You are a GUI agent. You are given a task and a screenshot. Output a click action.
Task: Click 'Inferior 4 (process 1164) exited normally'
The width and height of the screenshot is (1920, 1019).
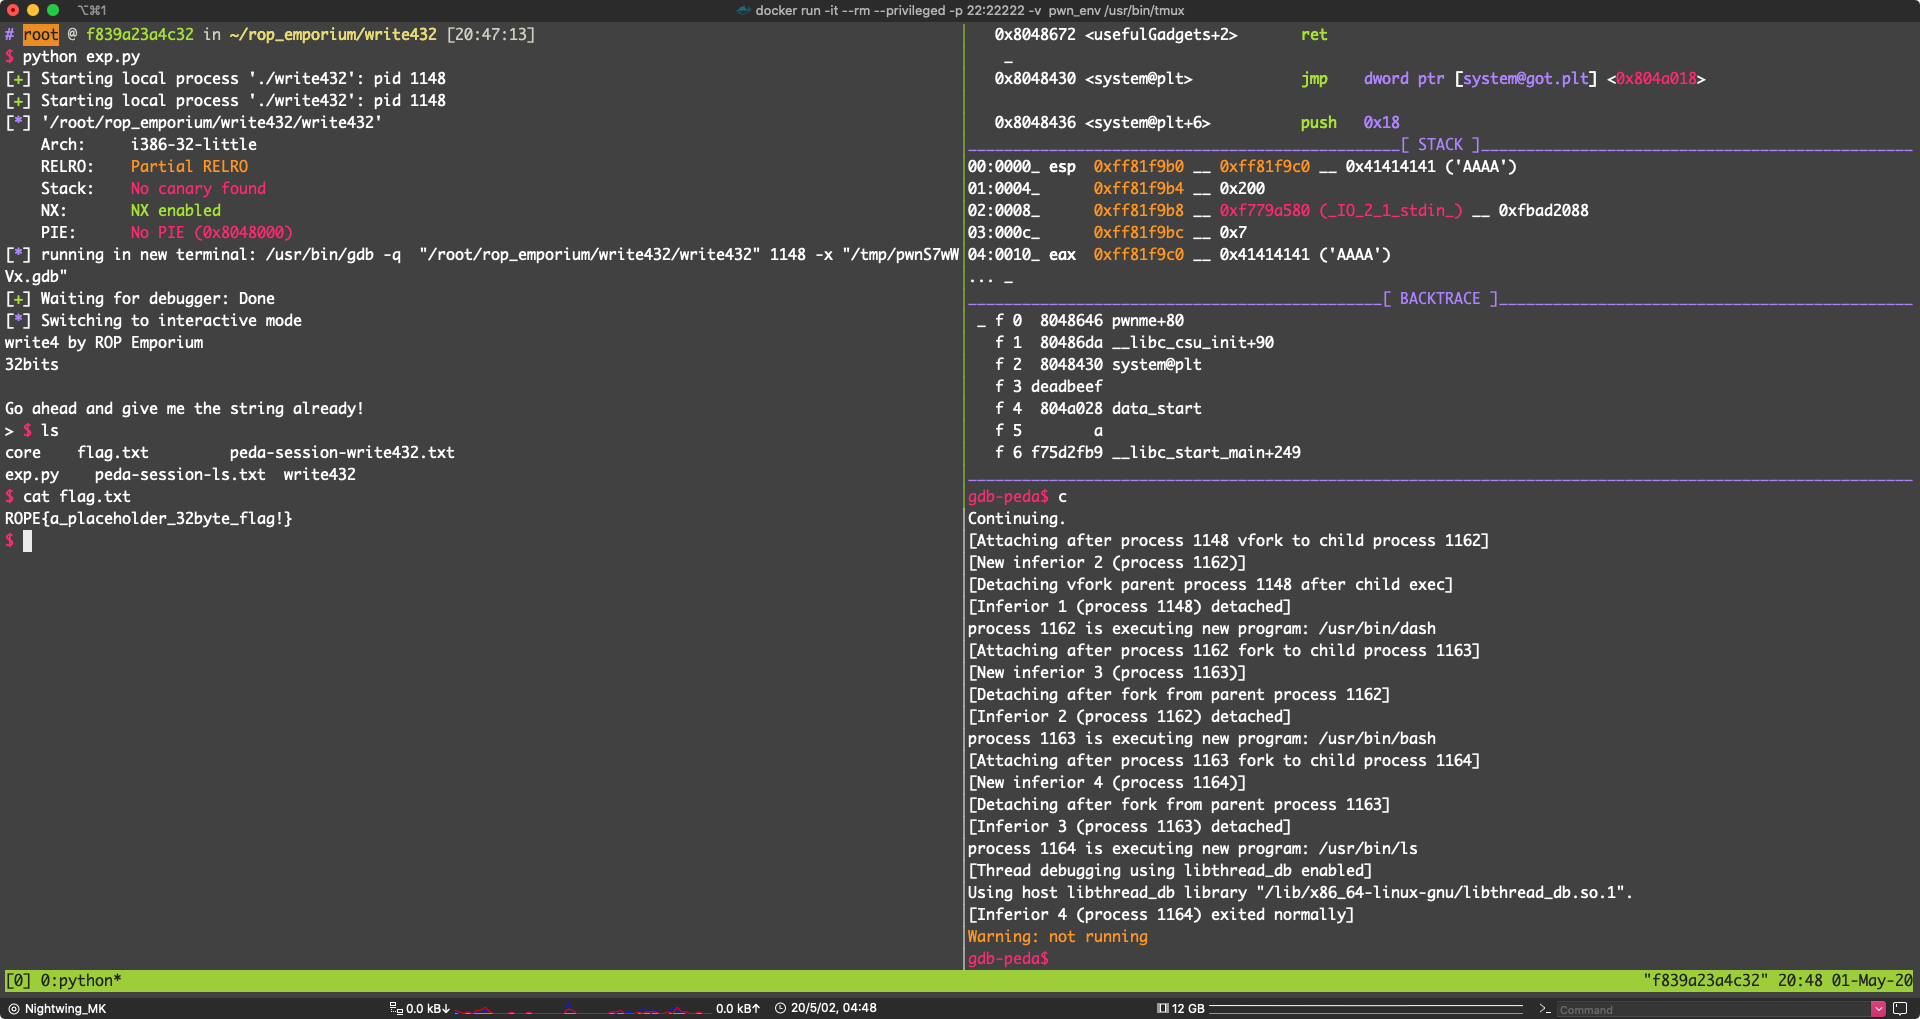1161,915
